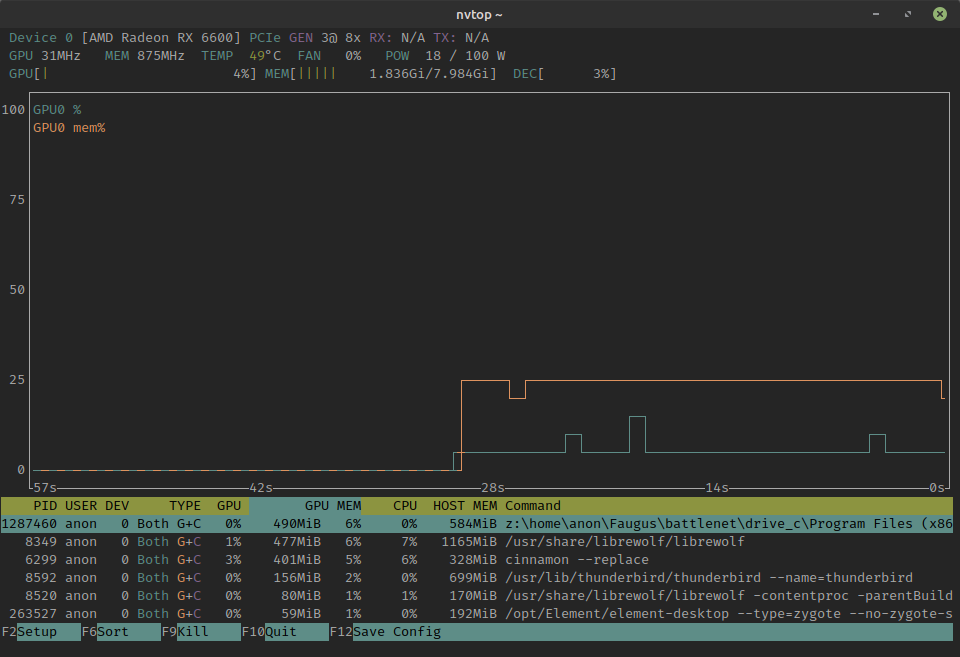This screenshot has width=960, height=657.
Task: Select the TYPE column header
Action: [x=185, y=506]
